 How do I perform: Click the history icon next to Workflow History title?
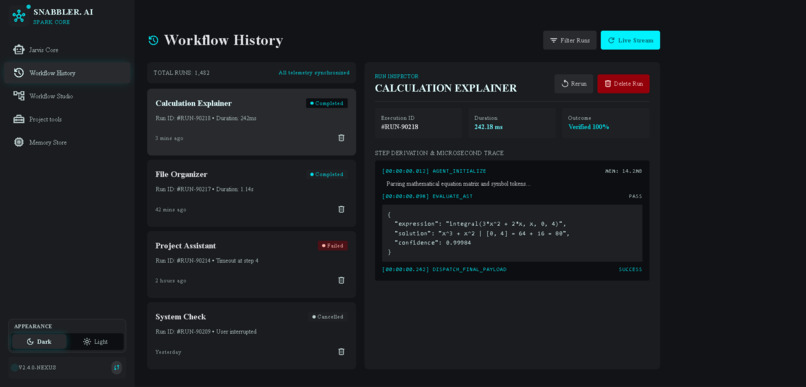click(x=153, y=40)
